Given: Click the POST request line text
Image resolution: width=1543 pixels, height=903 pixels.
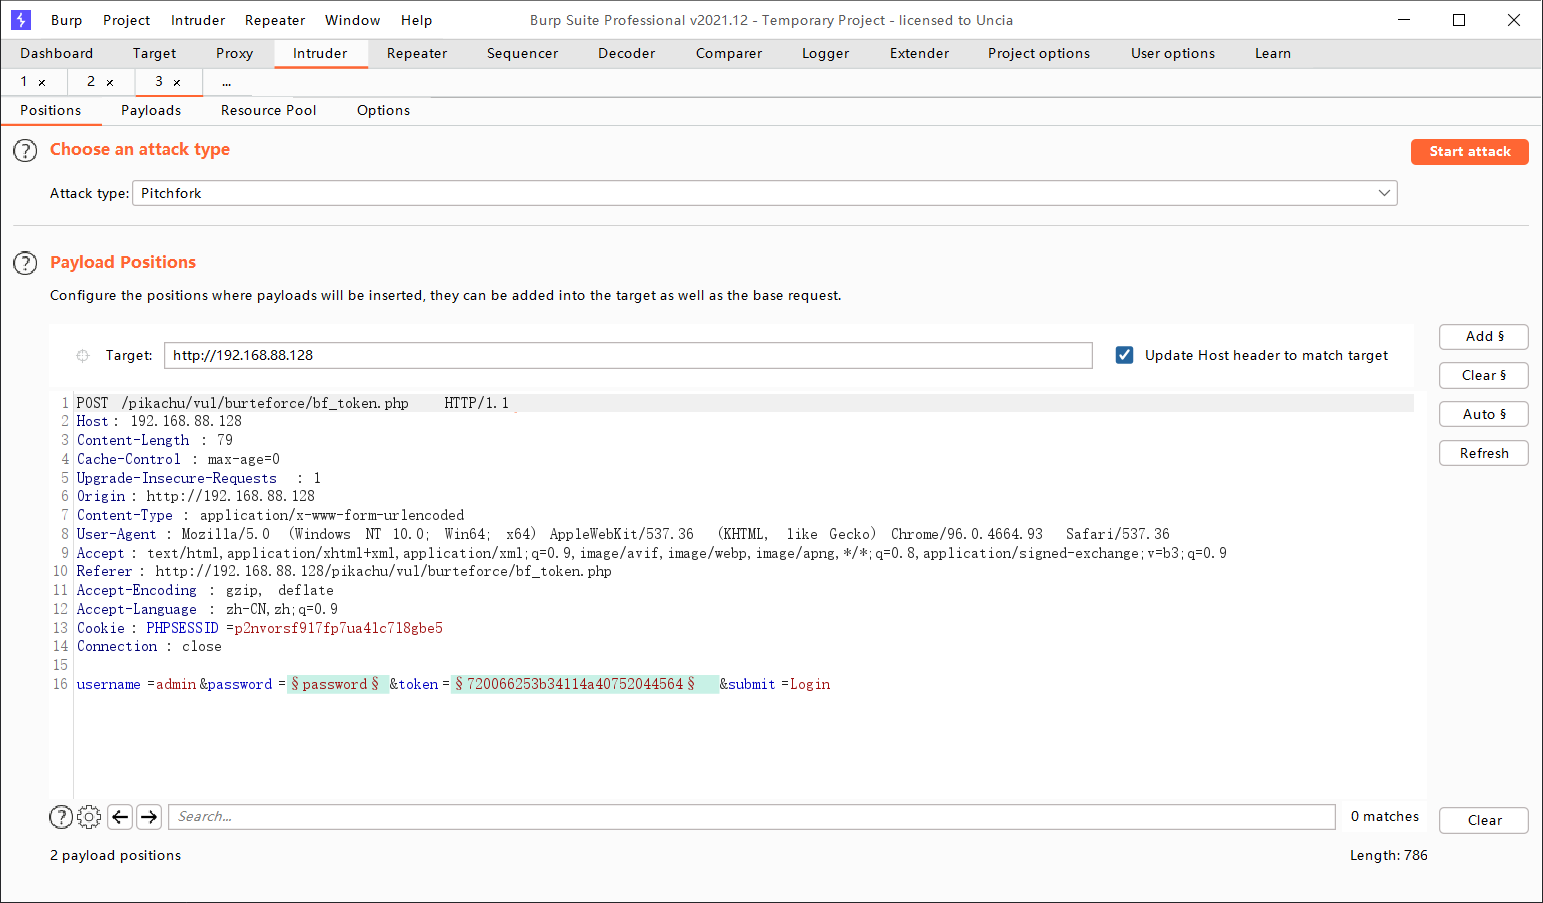Looking at the screenshot, I should (293, 403).
